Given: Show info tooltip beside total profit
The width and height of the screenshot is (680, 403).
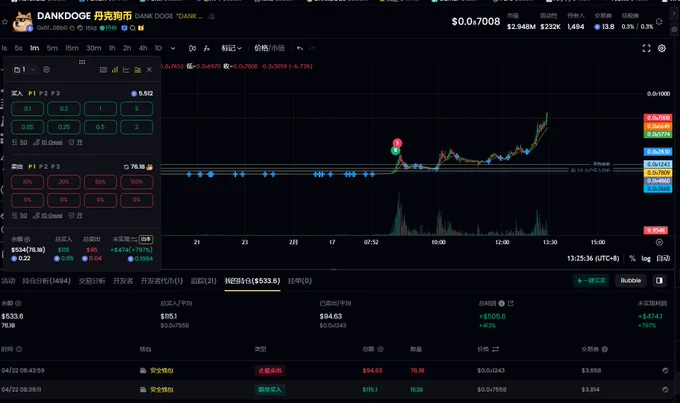Looking at the screenshot, I should click(501, 303).
